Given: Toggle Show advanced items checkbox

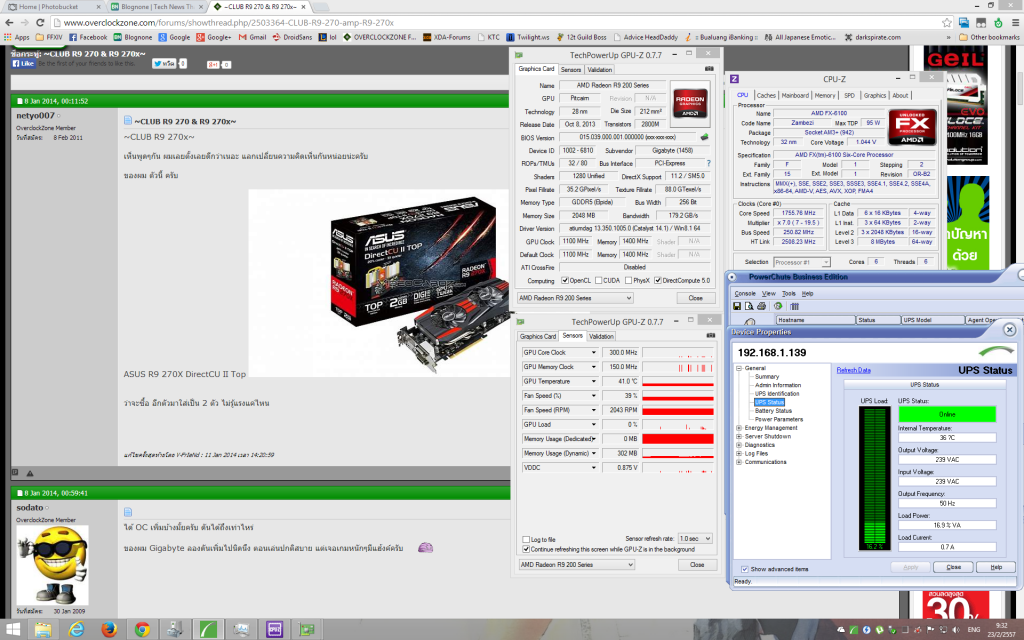Looking at the screenshot, I should coord(744,569).
